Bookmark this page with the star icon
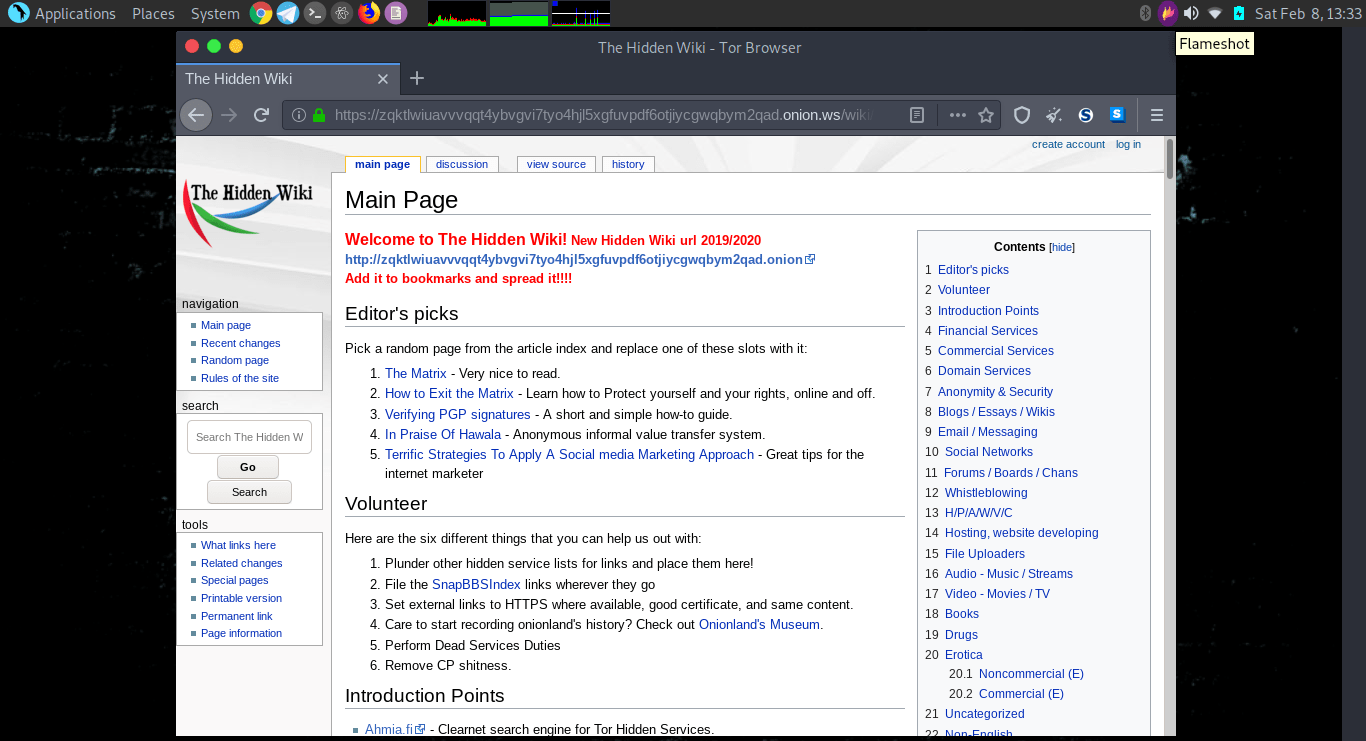The width and height of the screenshot is (1366, 741). [x=986, y=115]
